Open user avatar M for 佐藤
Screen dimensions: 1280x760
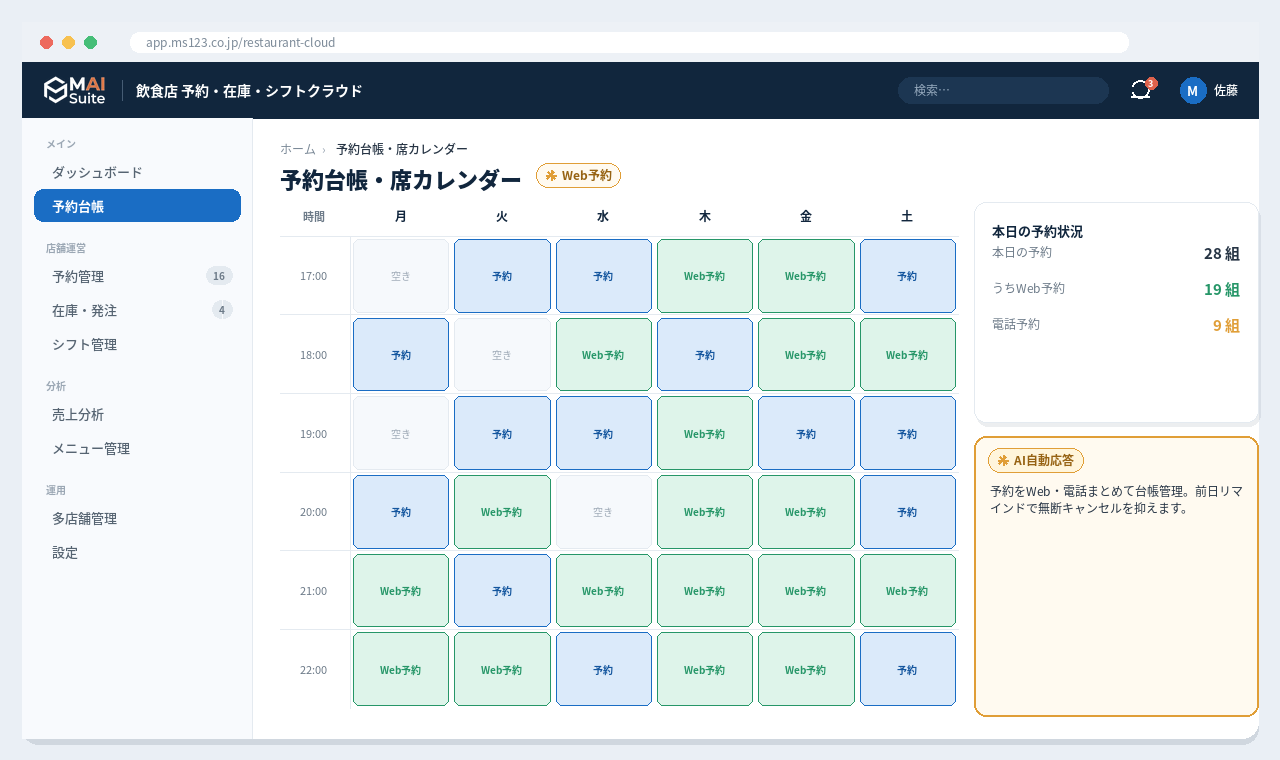click(x=1193, y=90)
